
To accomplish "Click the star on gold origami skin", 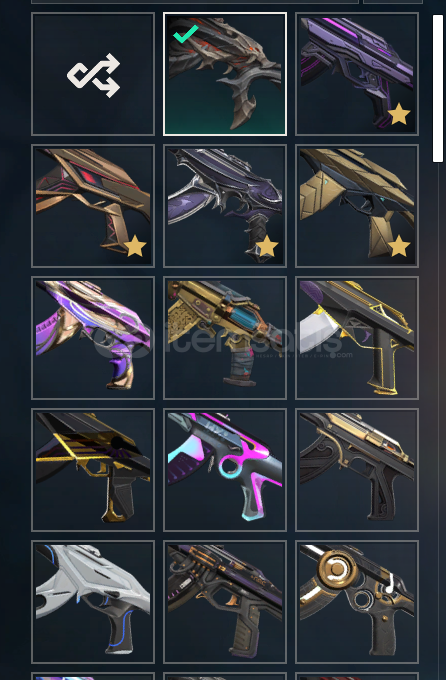I will [x=399, y=246].
